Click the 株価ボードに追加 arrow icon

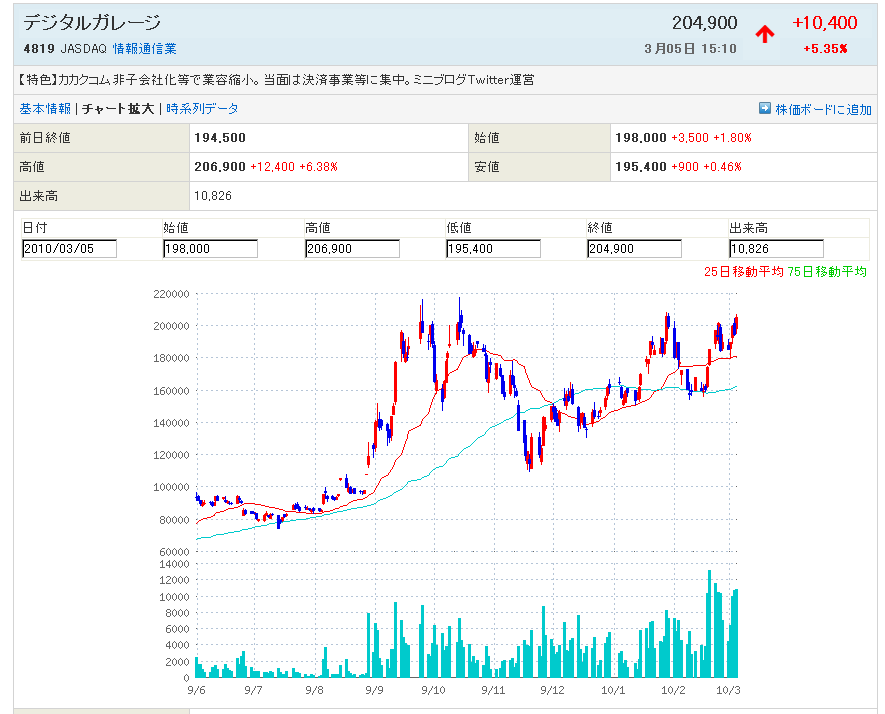(765, 109)
